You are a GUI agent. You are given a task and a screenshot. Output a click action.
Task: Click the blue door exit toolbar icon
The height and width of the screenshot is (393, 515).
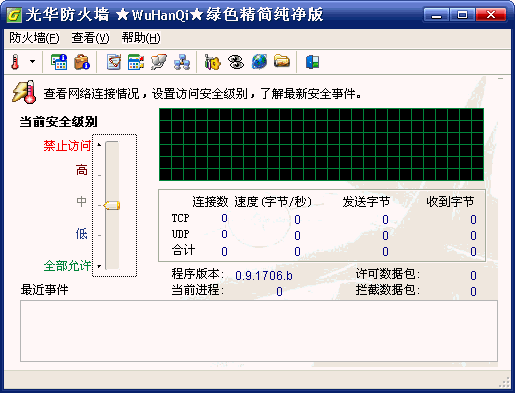tap(312, 62)
